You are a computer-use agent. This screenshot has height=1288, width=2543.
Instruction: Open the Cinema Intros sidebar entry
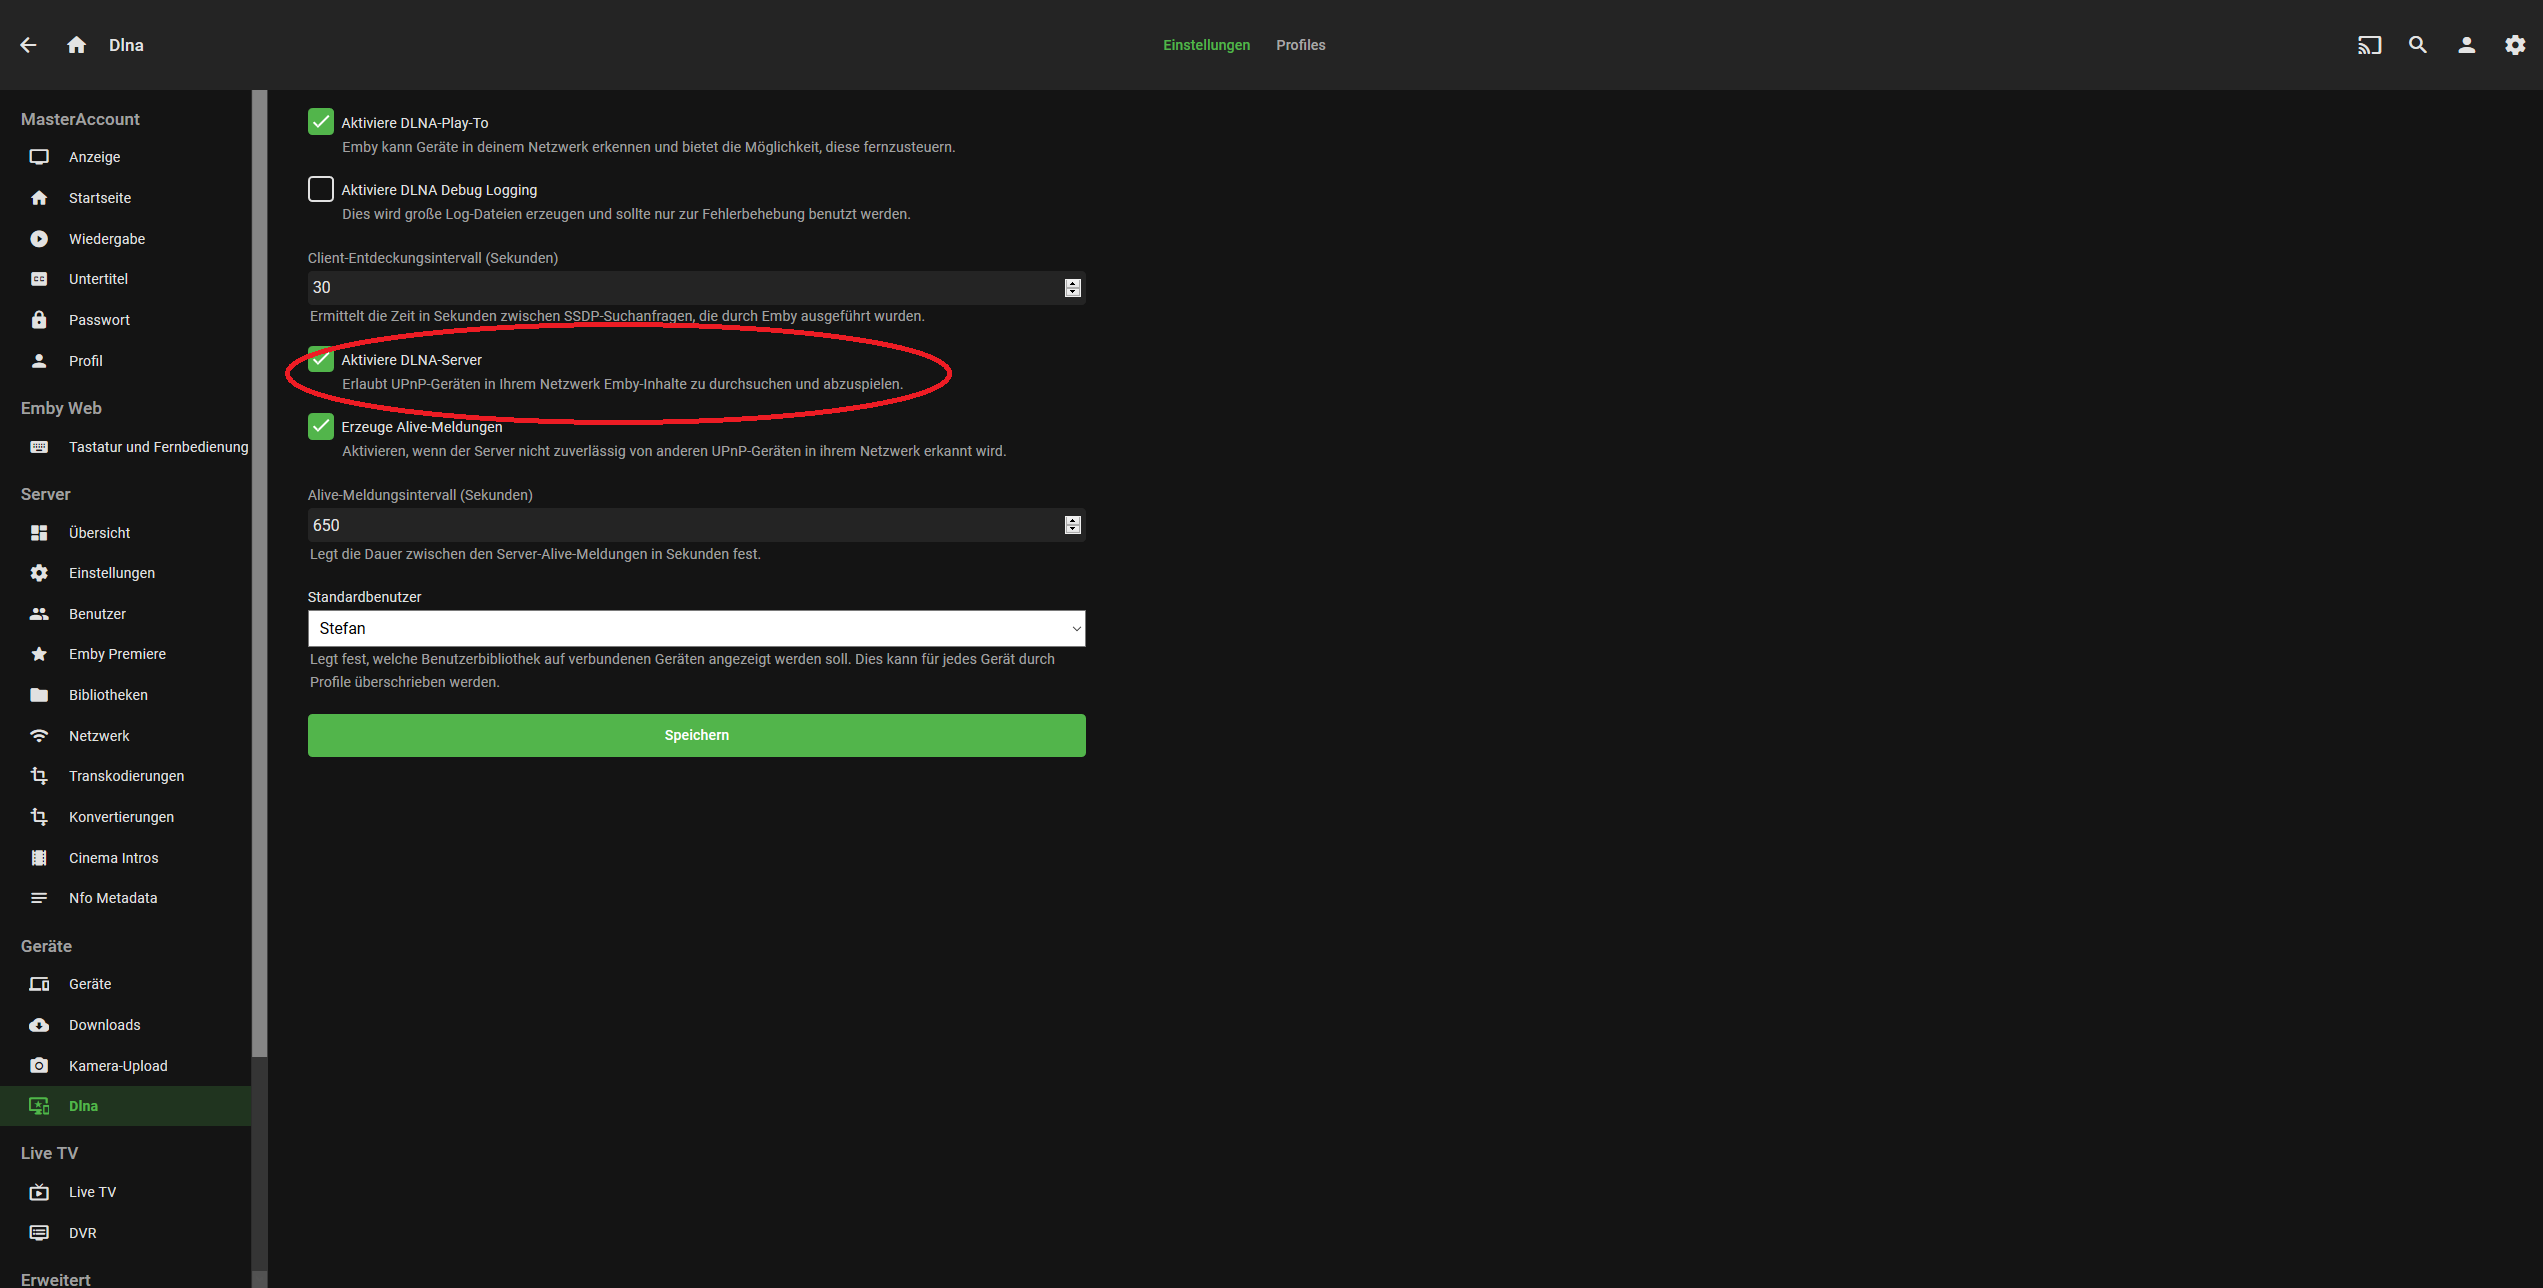click(x=126, y=858)
